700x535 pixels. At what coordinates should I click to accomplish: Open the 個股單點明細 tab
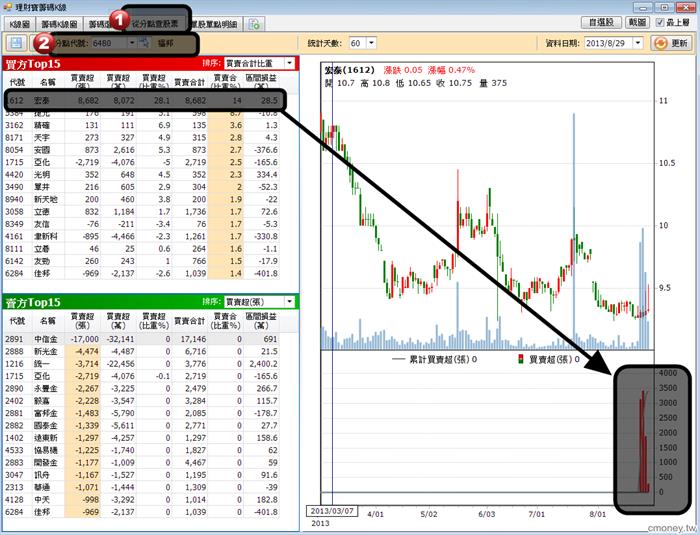click(214, 24)
